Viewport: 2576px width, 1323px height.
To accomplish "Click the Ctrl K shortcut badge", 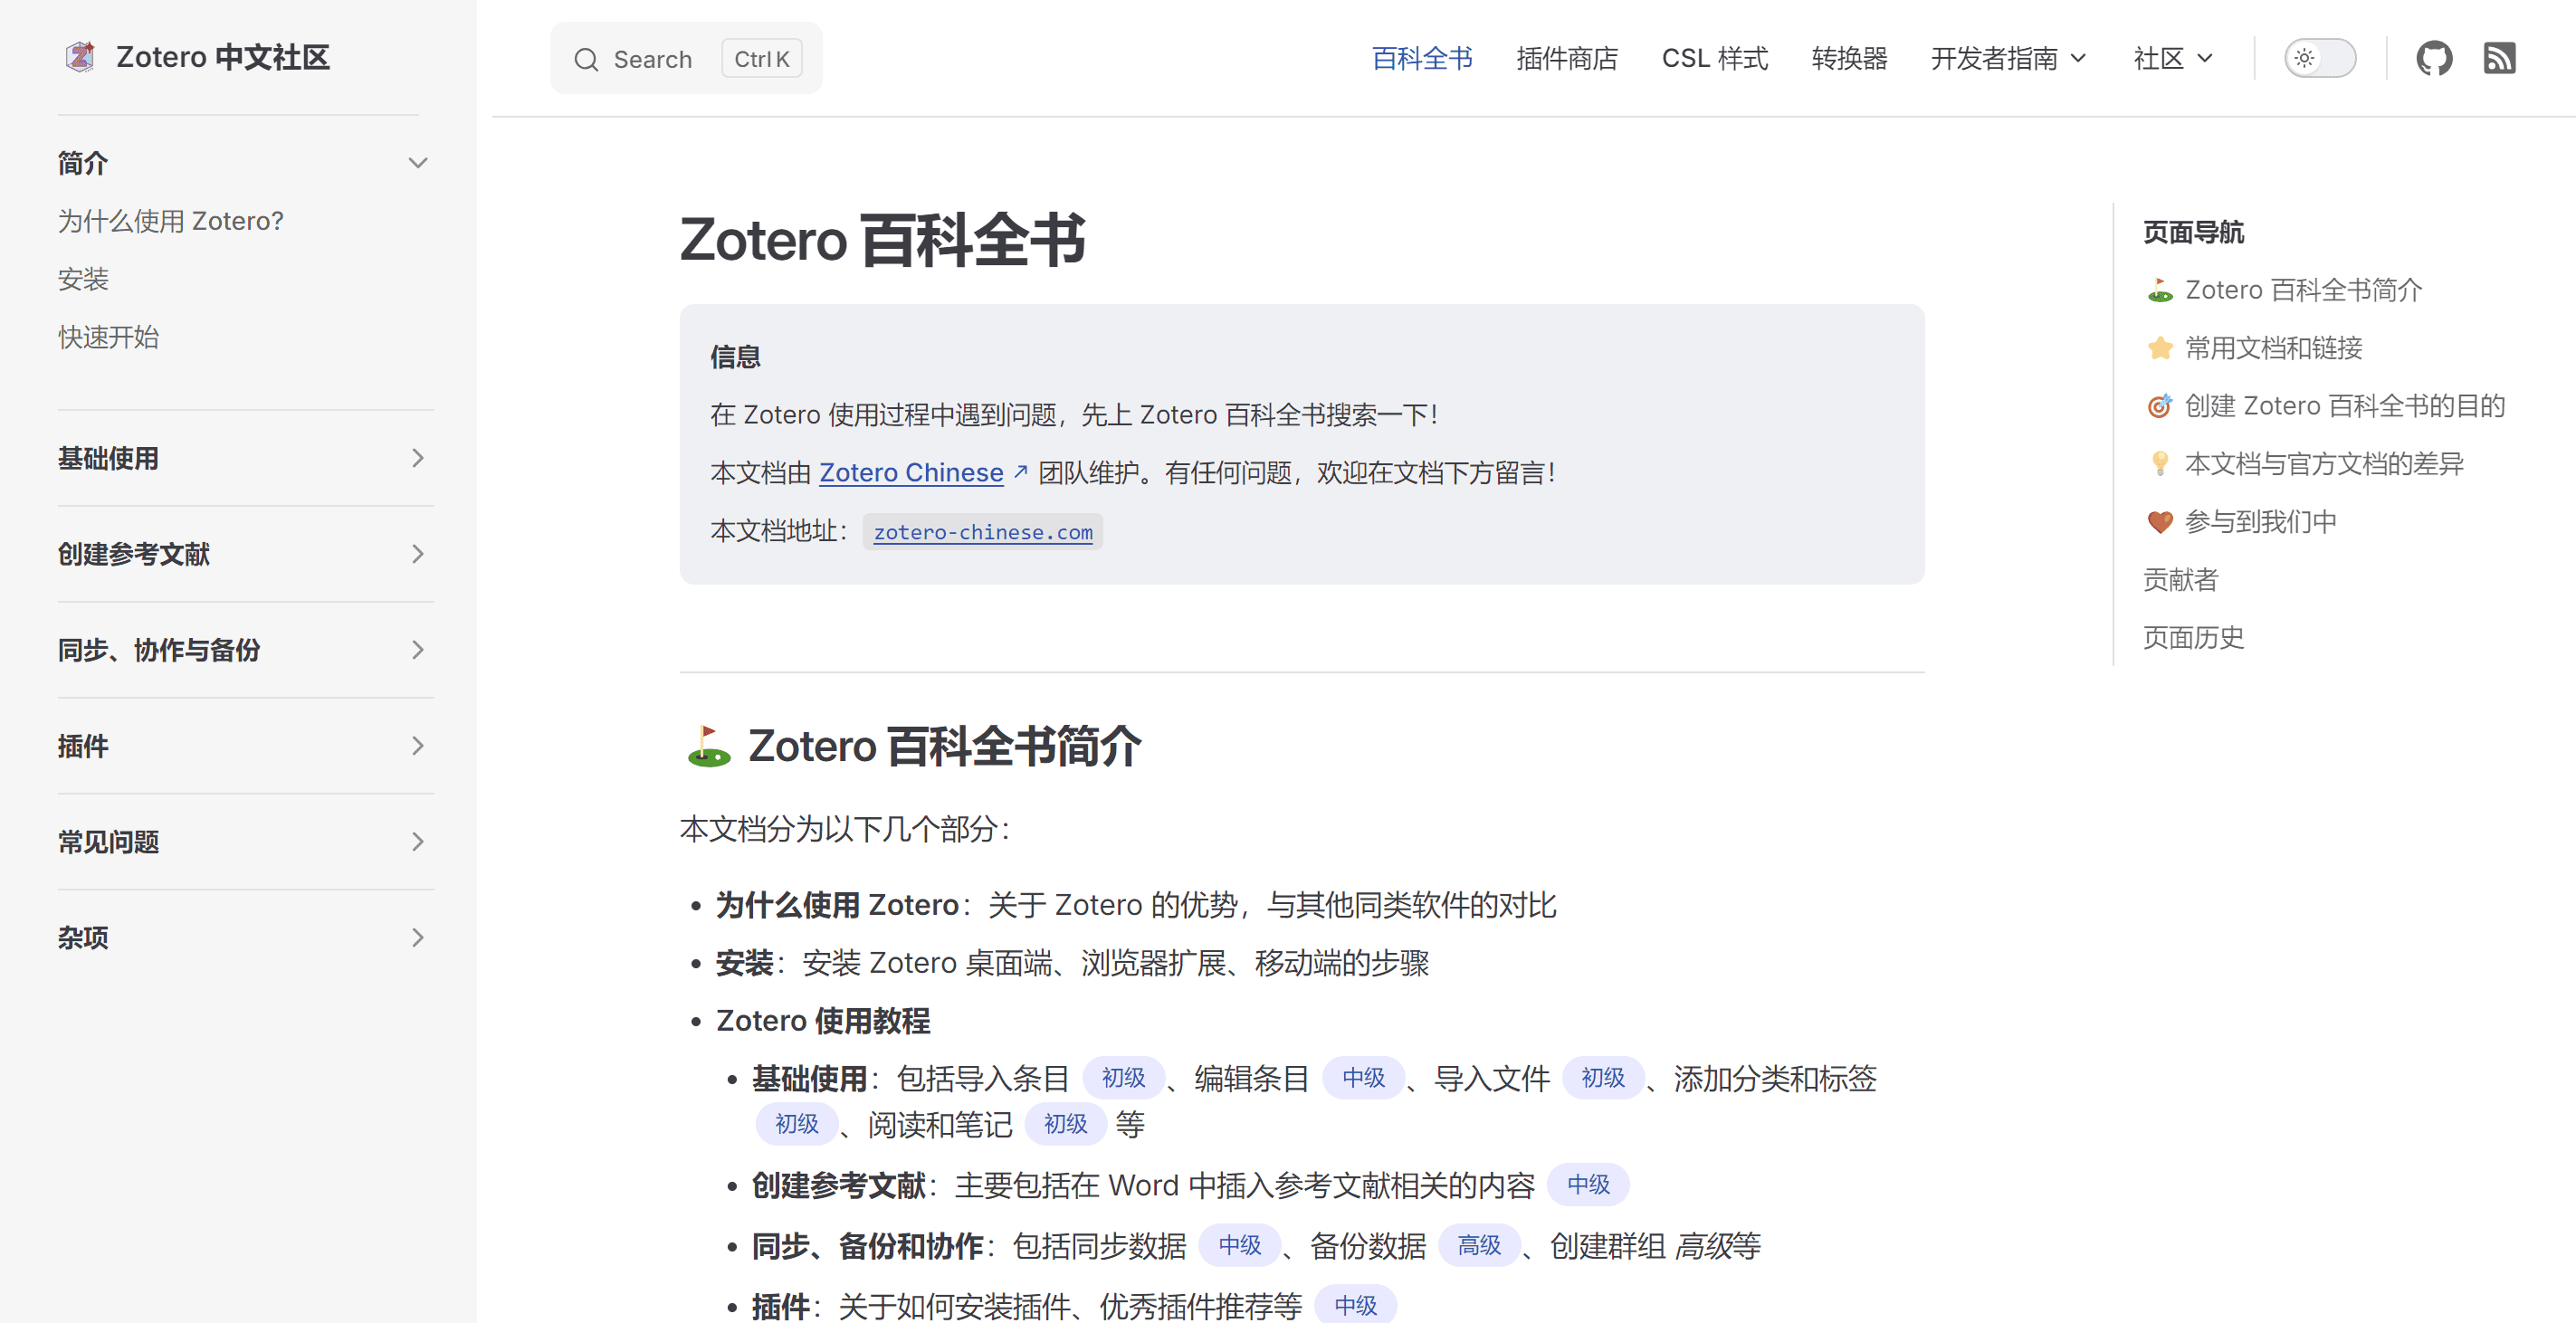I will pos(762,59).
